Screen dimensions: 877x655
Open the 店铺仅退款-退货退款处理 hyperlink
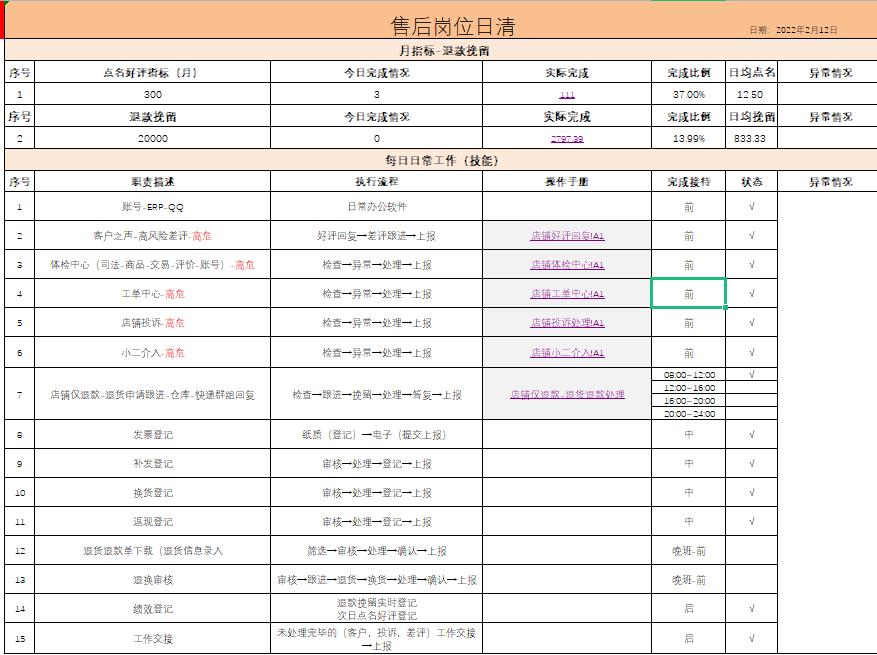pyautogui.click(x=569, y=394)
